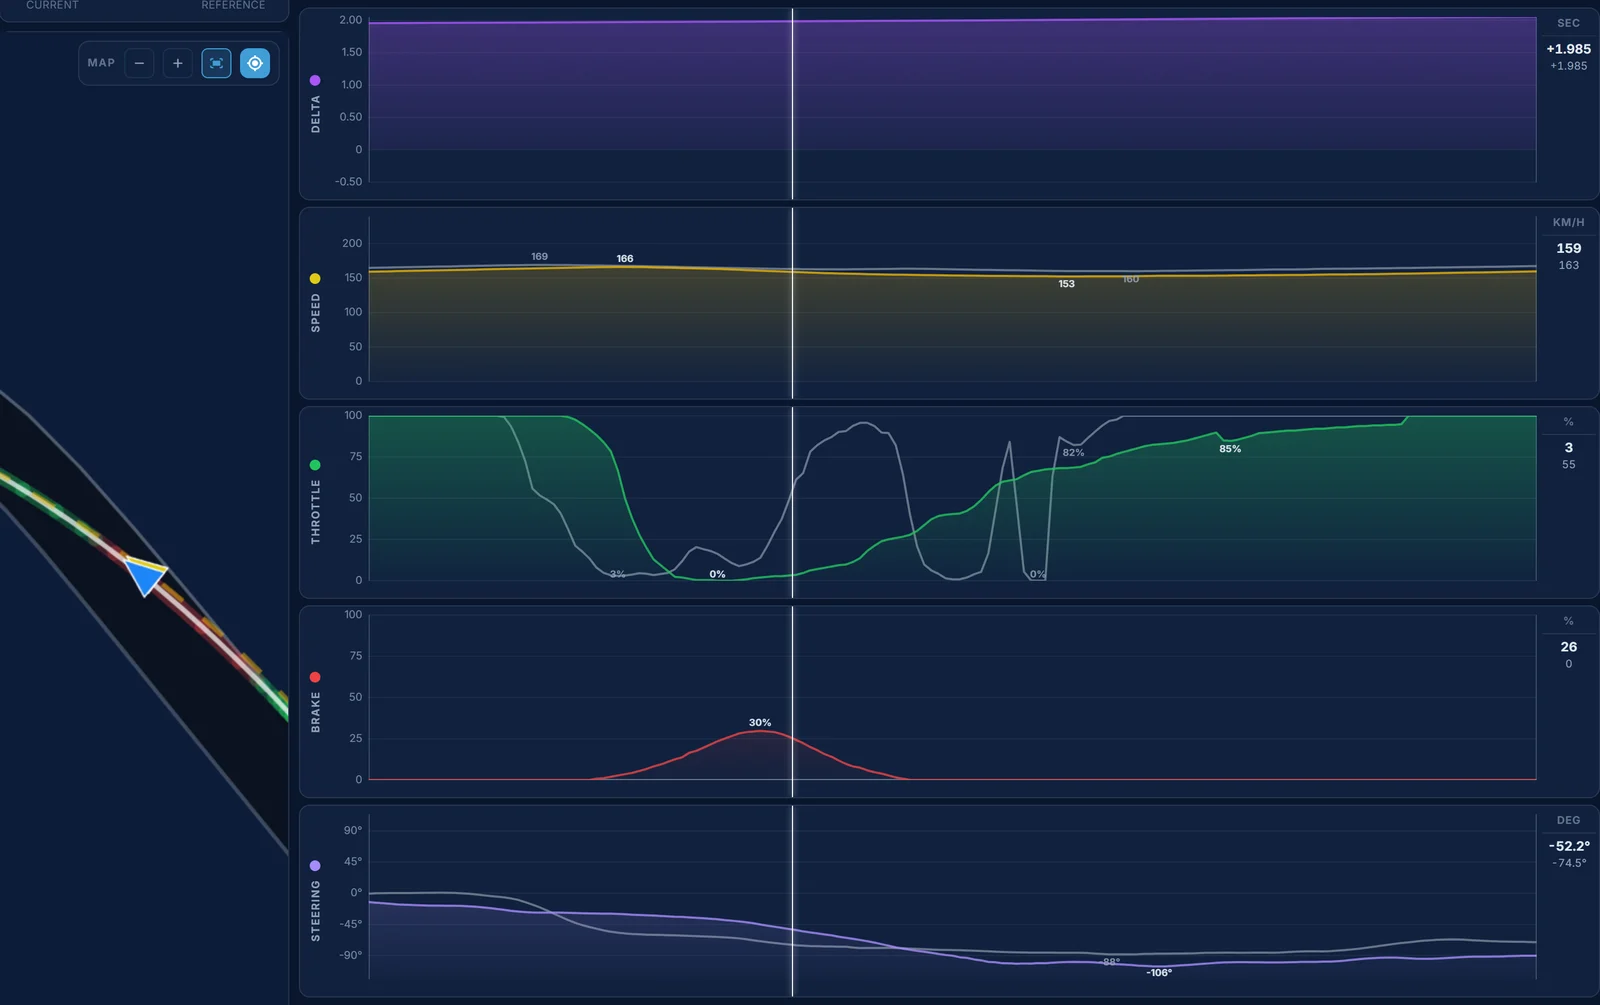Image resolution: width=1600 pixels, height=1005 pixels.
Task: Click the violet Steering channel dot
Action: tap(315, 866)
